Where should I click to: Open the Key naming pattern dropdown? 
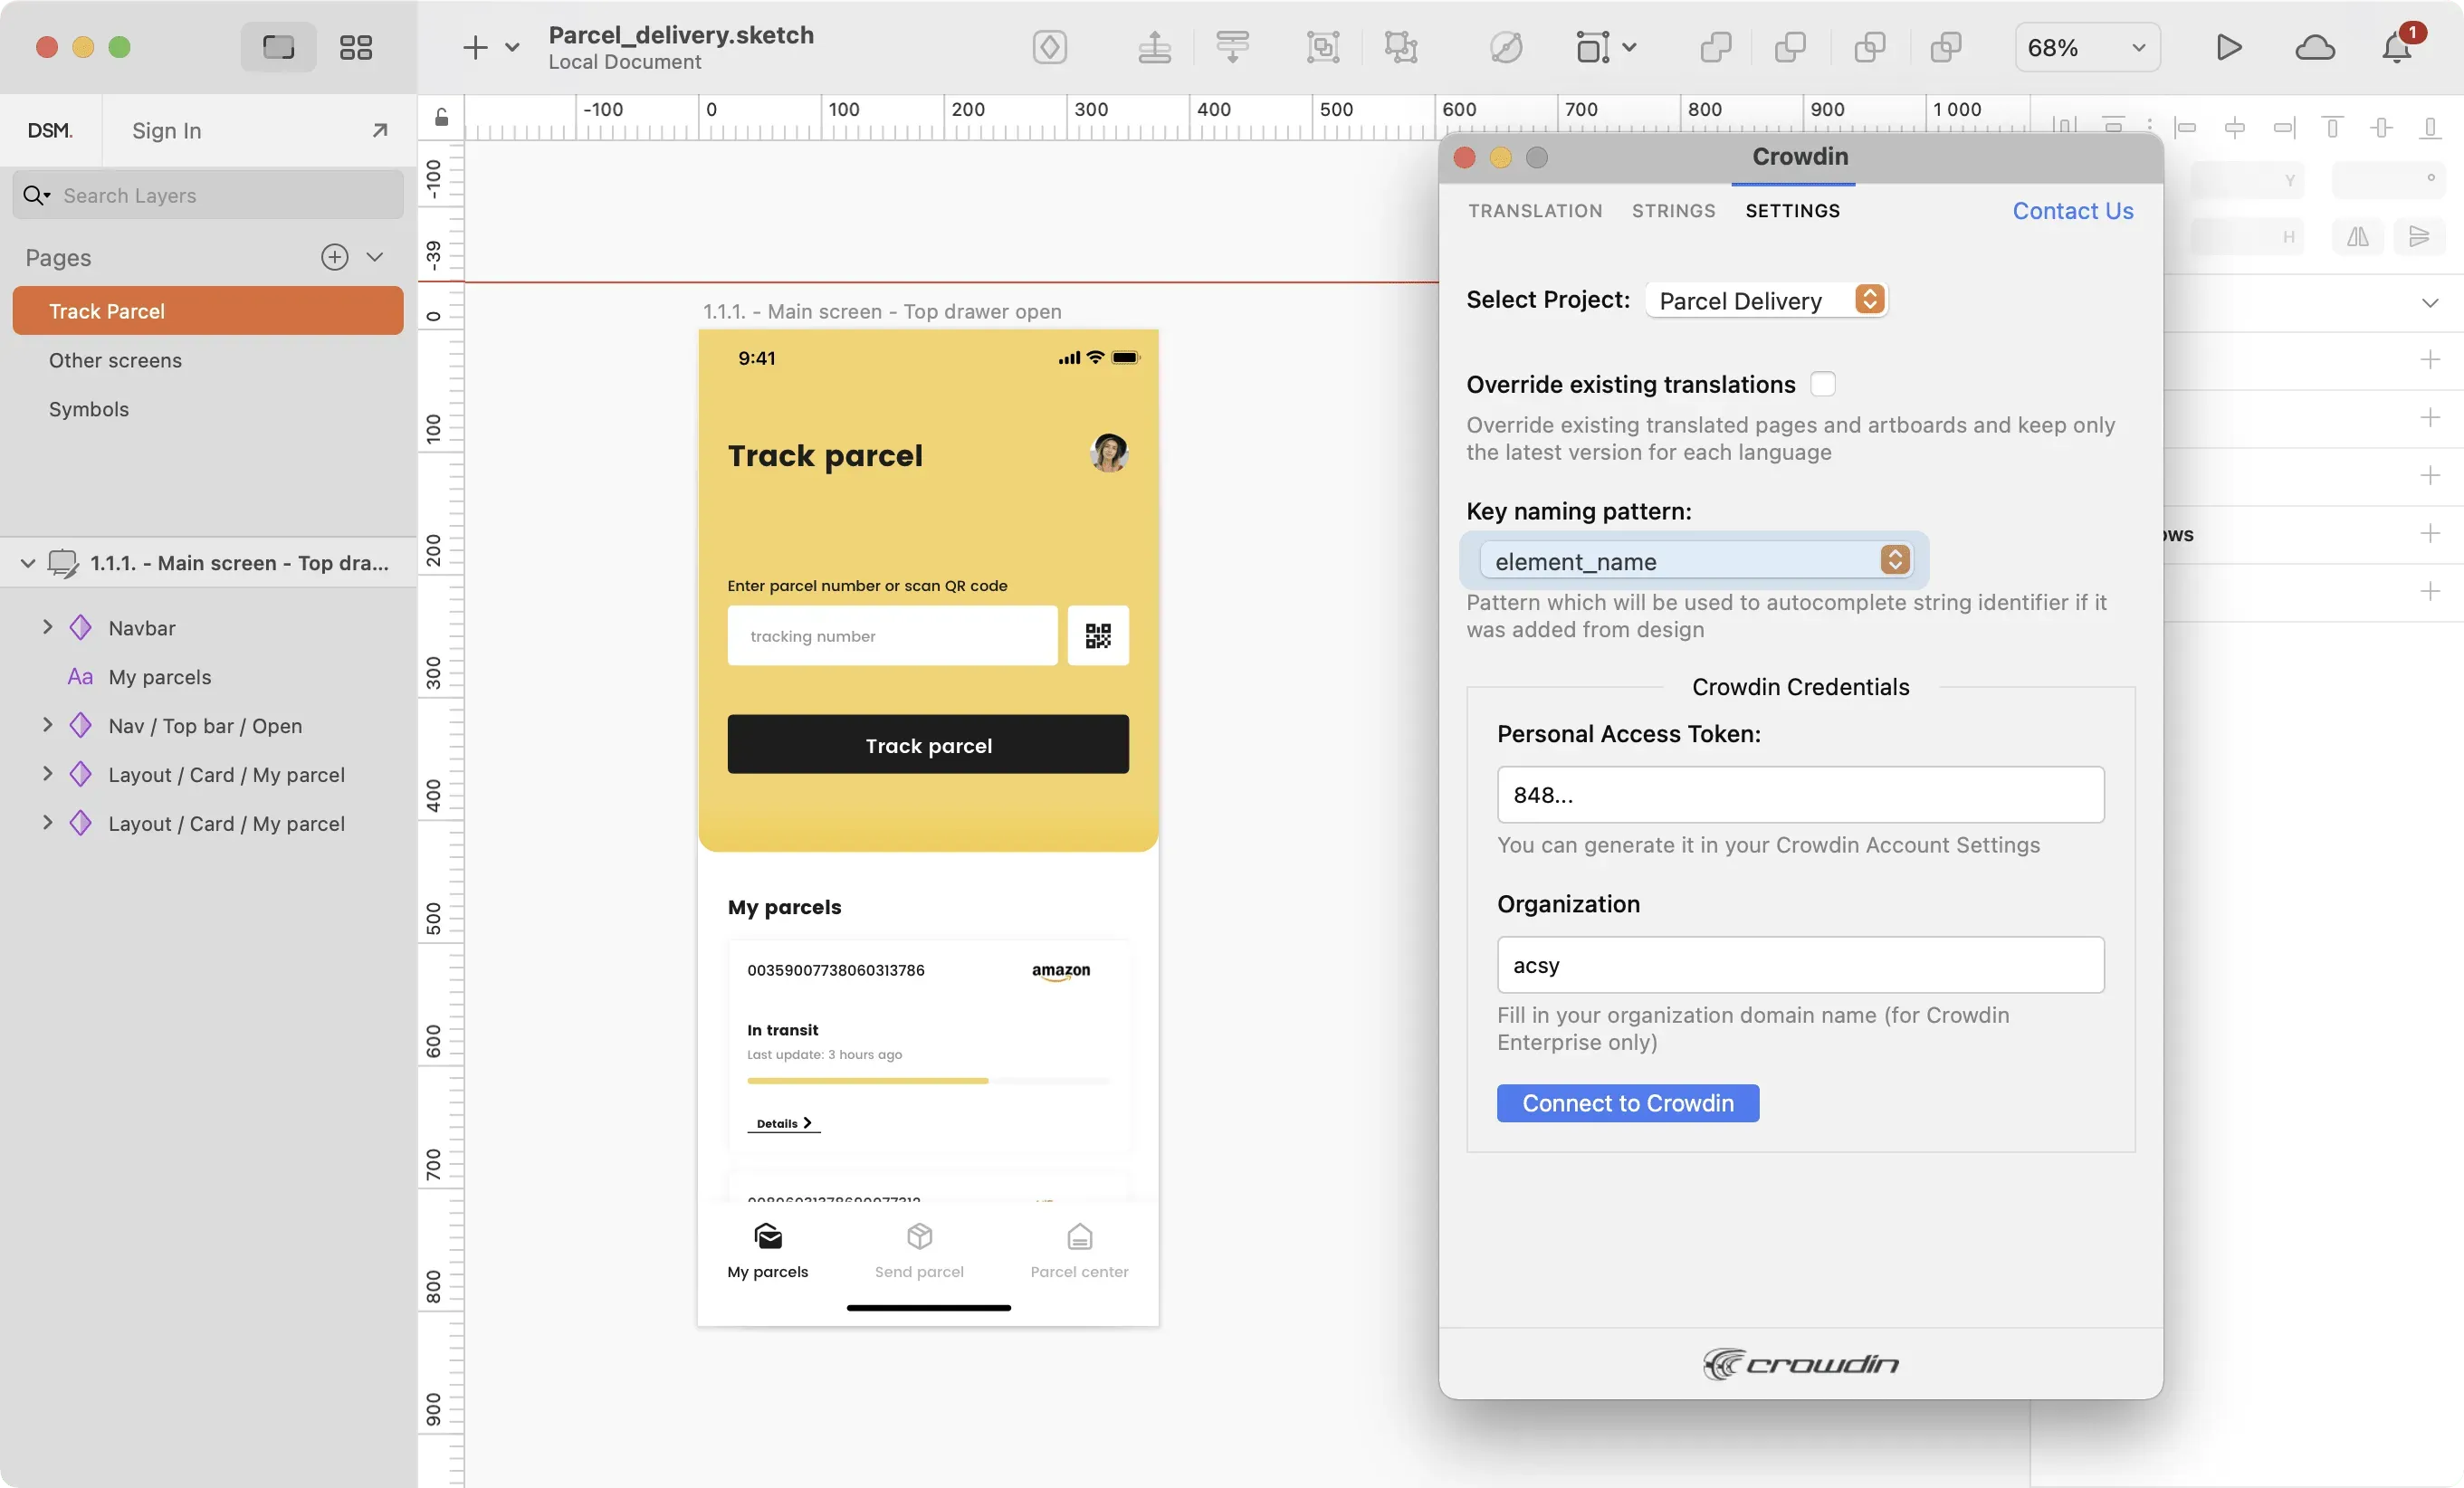(1698, 561)
